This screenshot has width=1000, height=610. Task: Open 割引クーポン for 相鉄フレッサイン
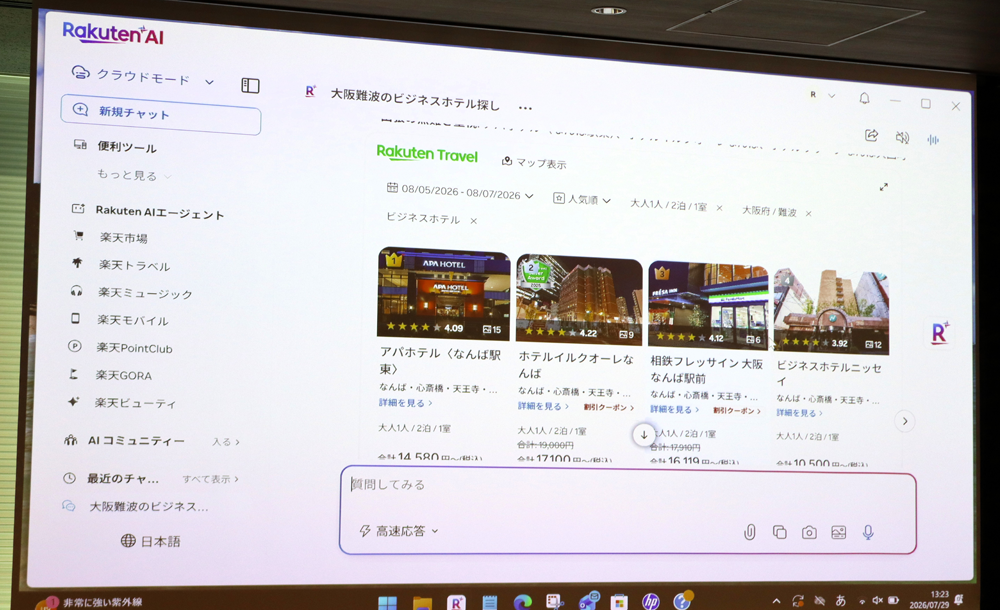click(737, 410)
